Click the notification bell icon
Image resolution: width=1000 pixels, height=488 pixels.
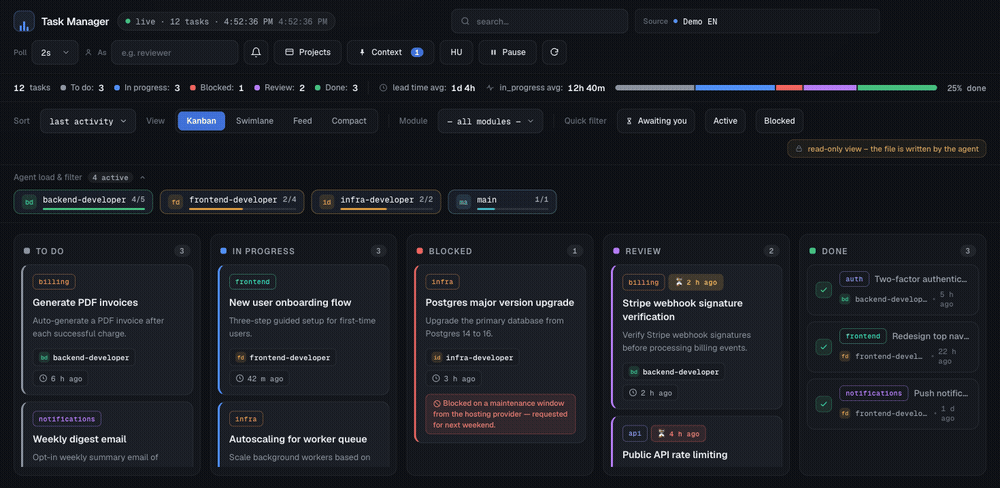coord(256,52)
